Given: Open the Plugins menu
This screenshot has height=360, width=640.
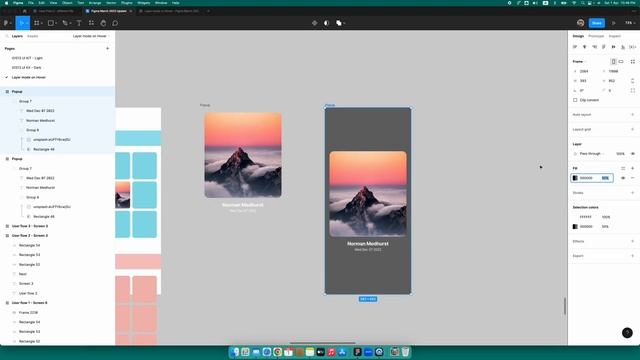Looking at the screenshot, I should [x=127, y=3].
